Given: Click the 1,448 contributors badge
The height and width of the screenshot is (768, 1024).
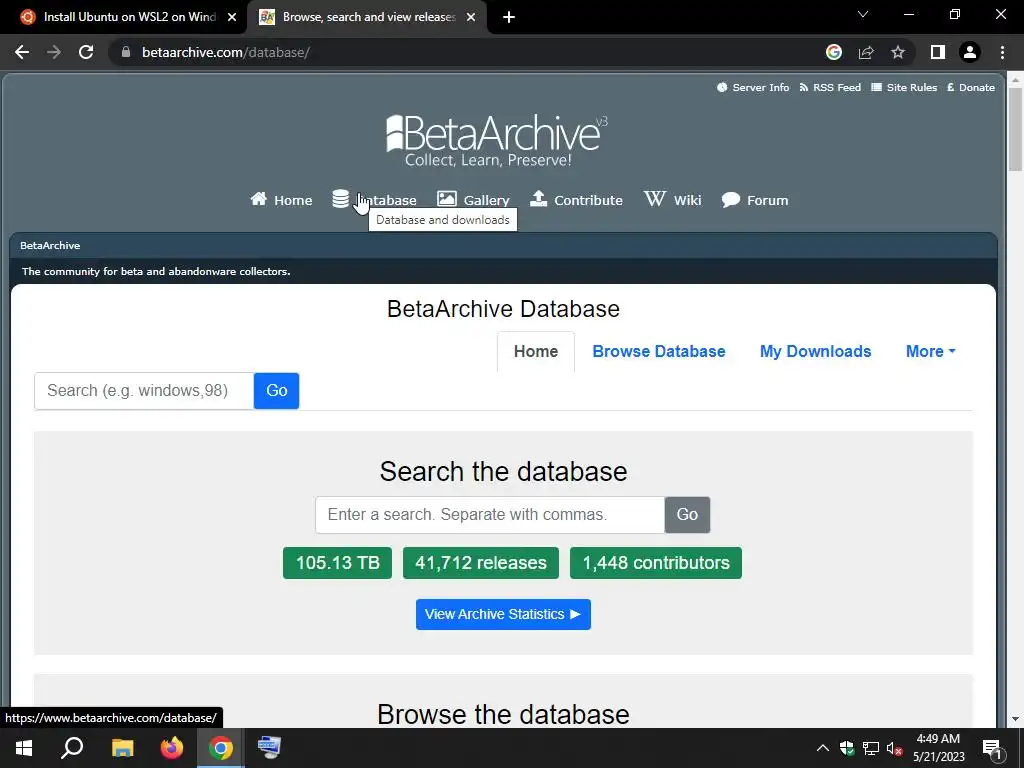Looking at the screenshot, I should [656, 563].
